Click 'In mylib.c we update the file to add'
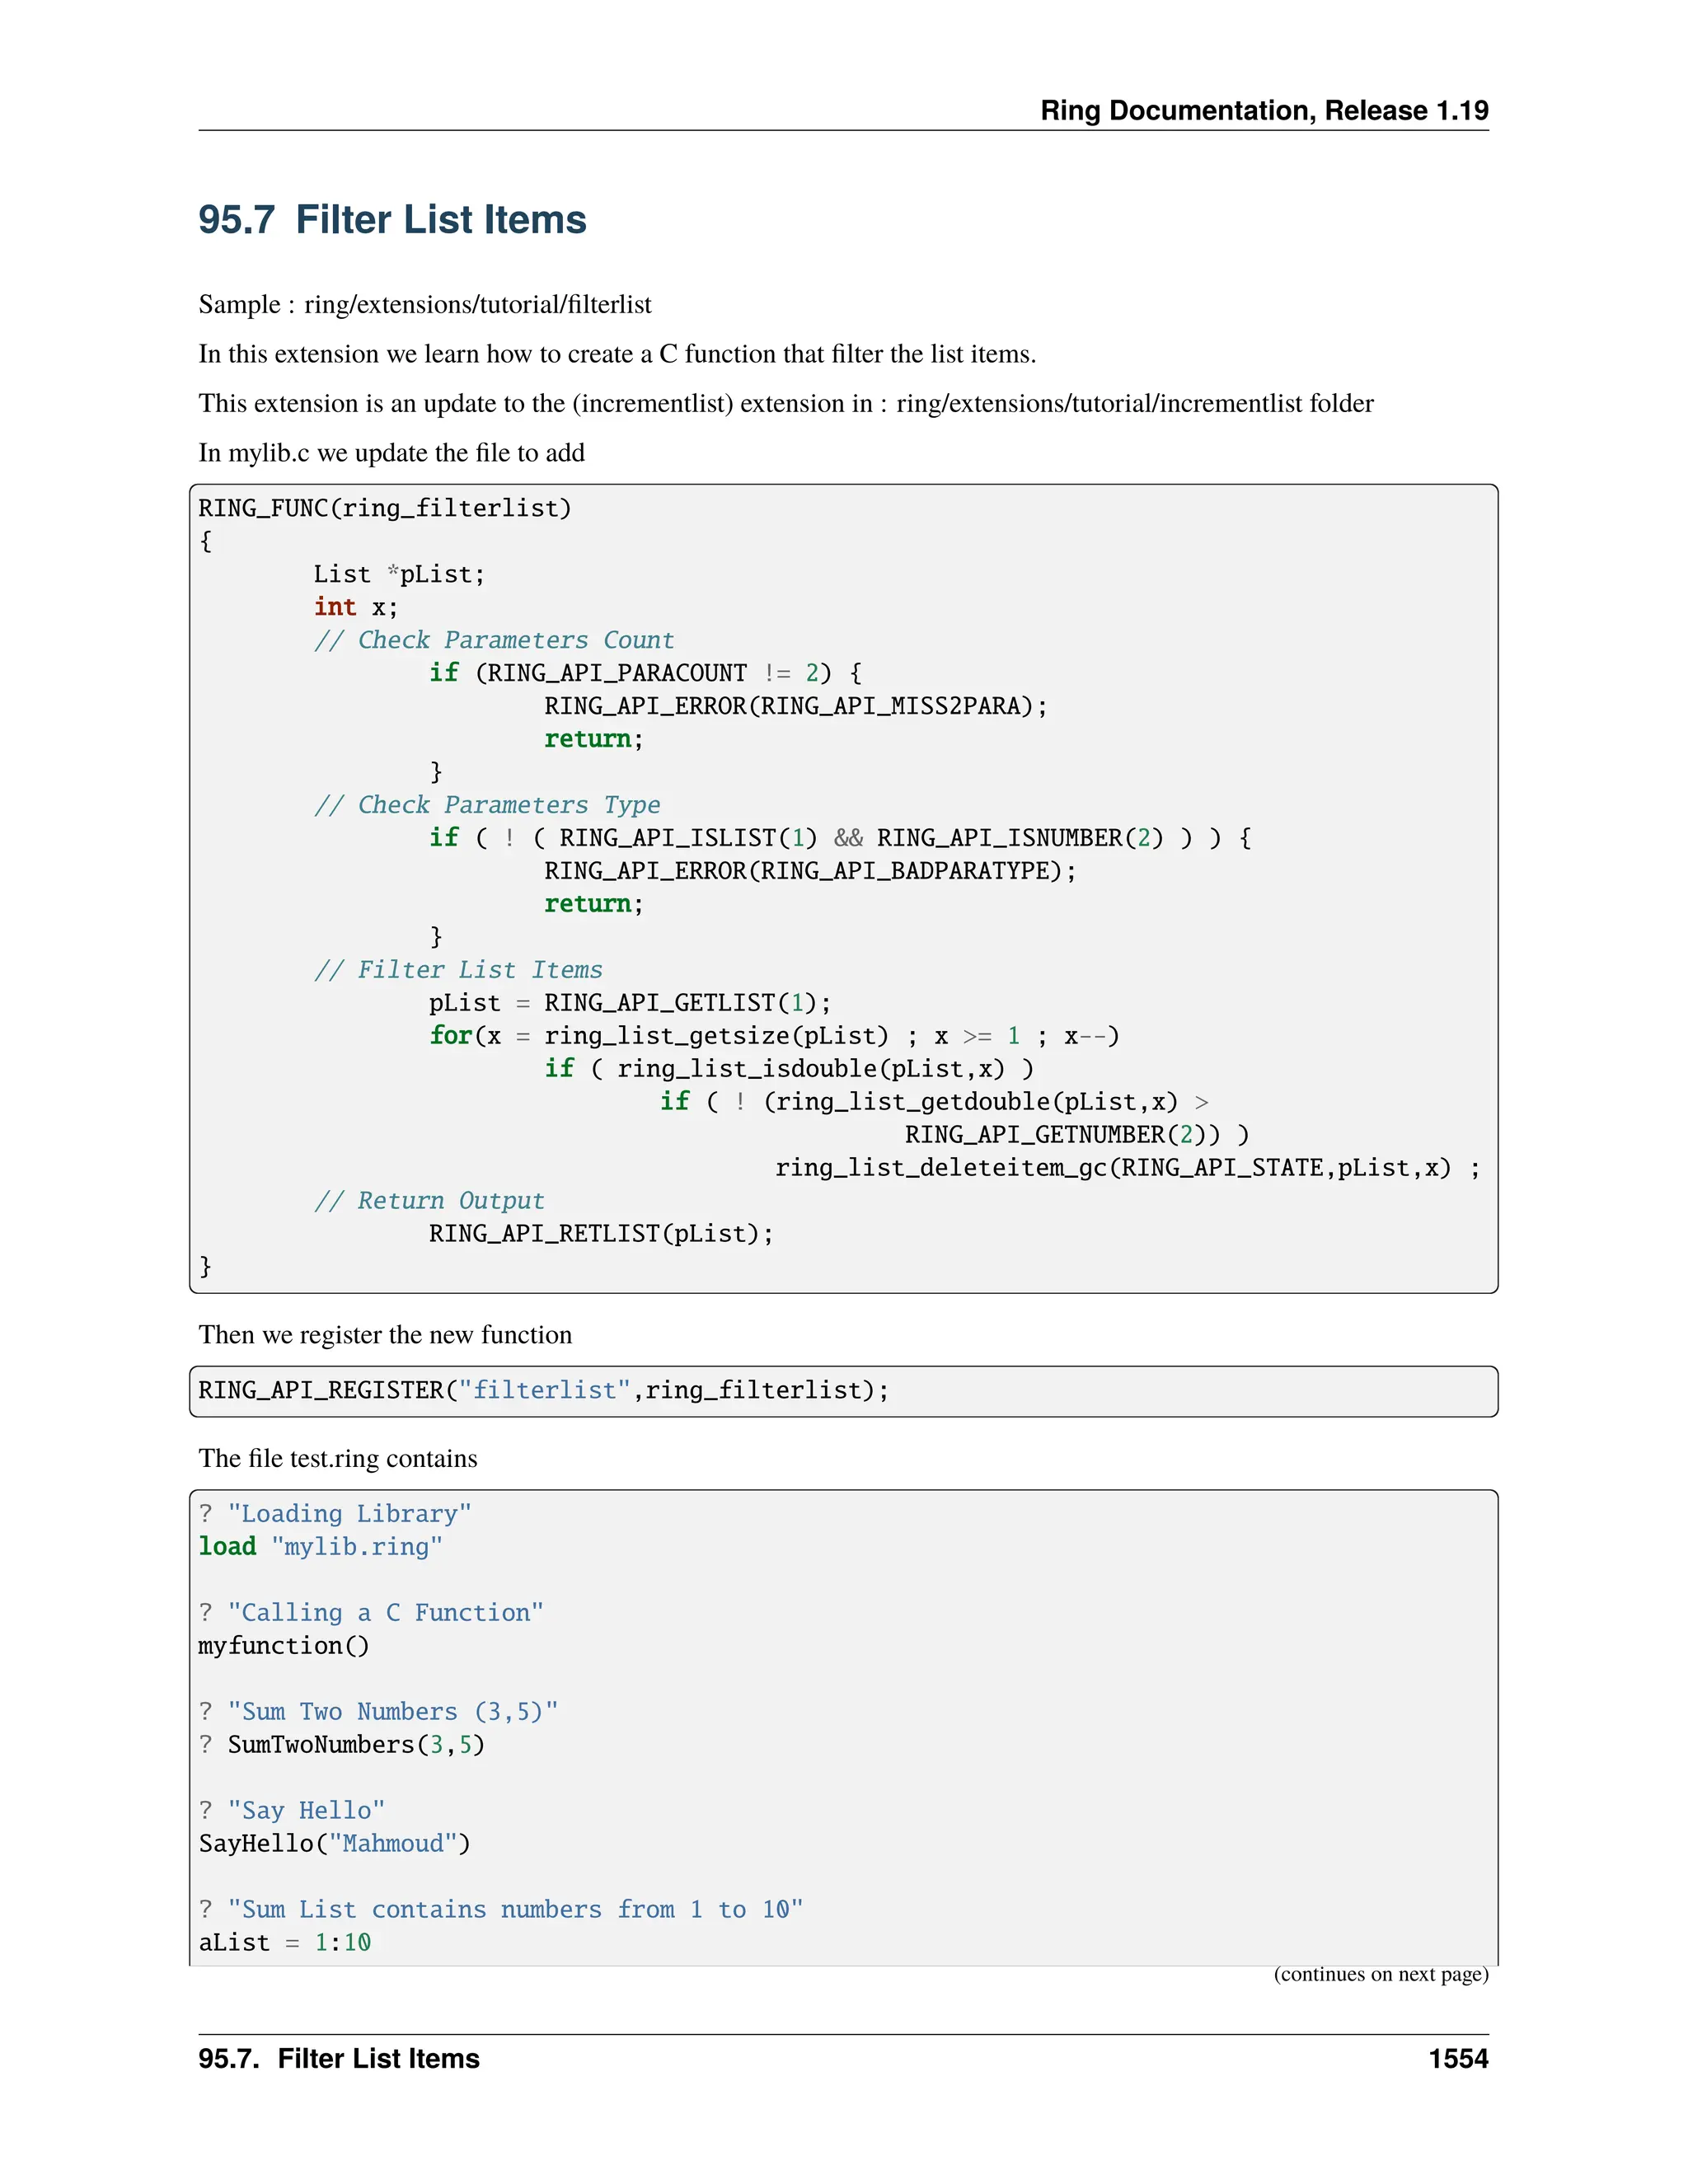This screenshot has height=2184, width=1688. pyautogui.click(x=392, y=453)
